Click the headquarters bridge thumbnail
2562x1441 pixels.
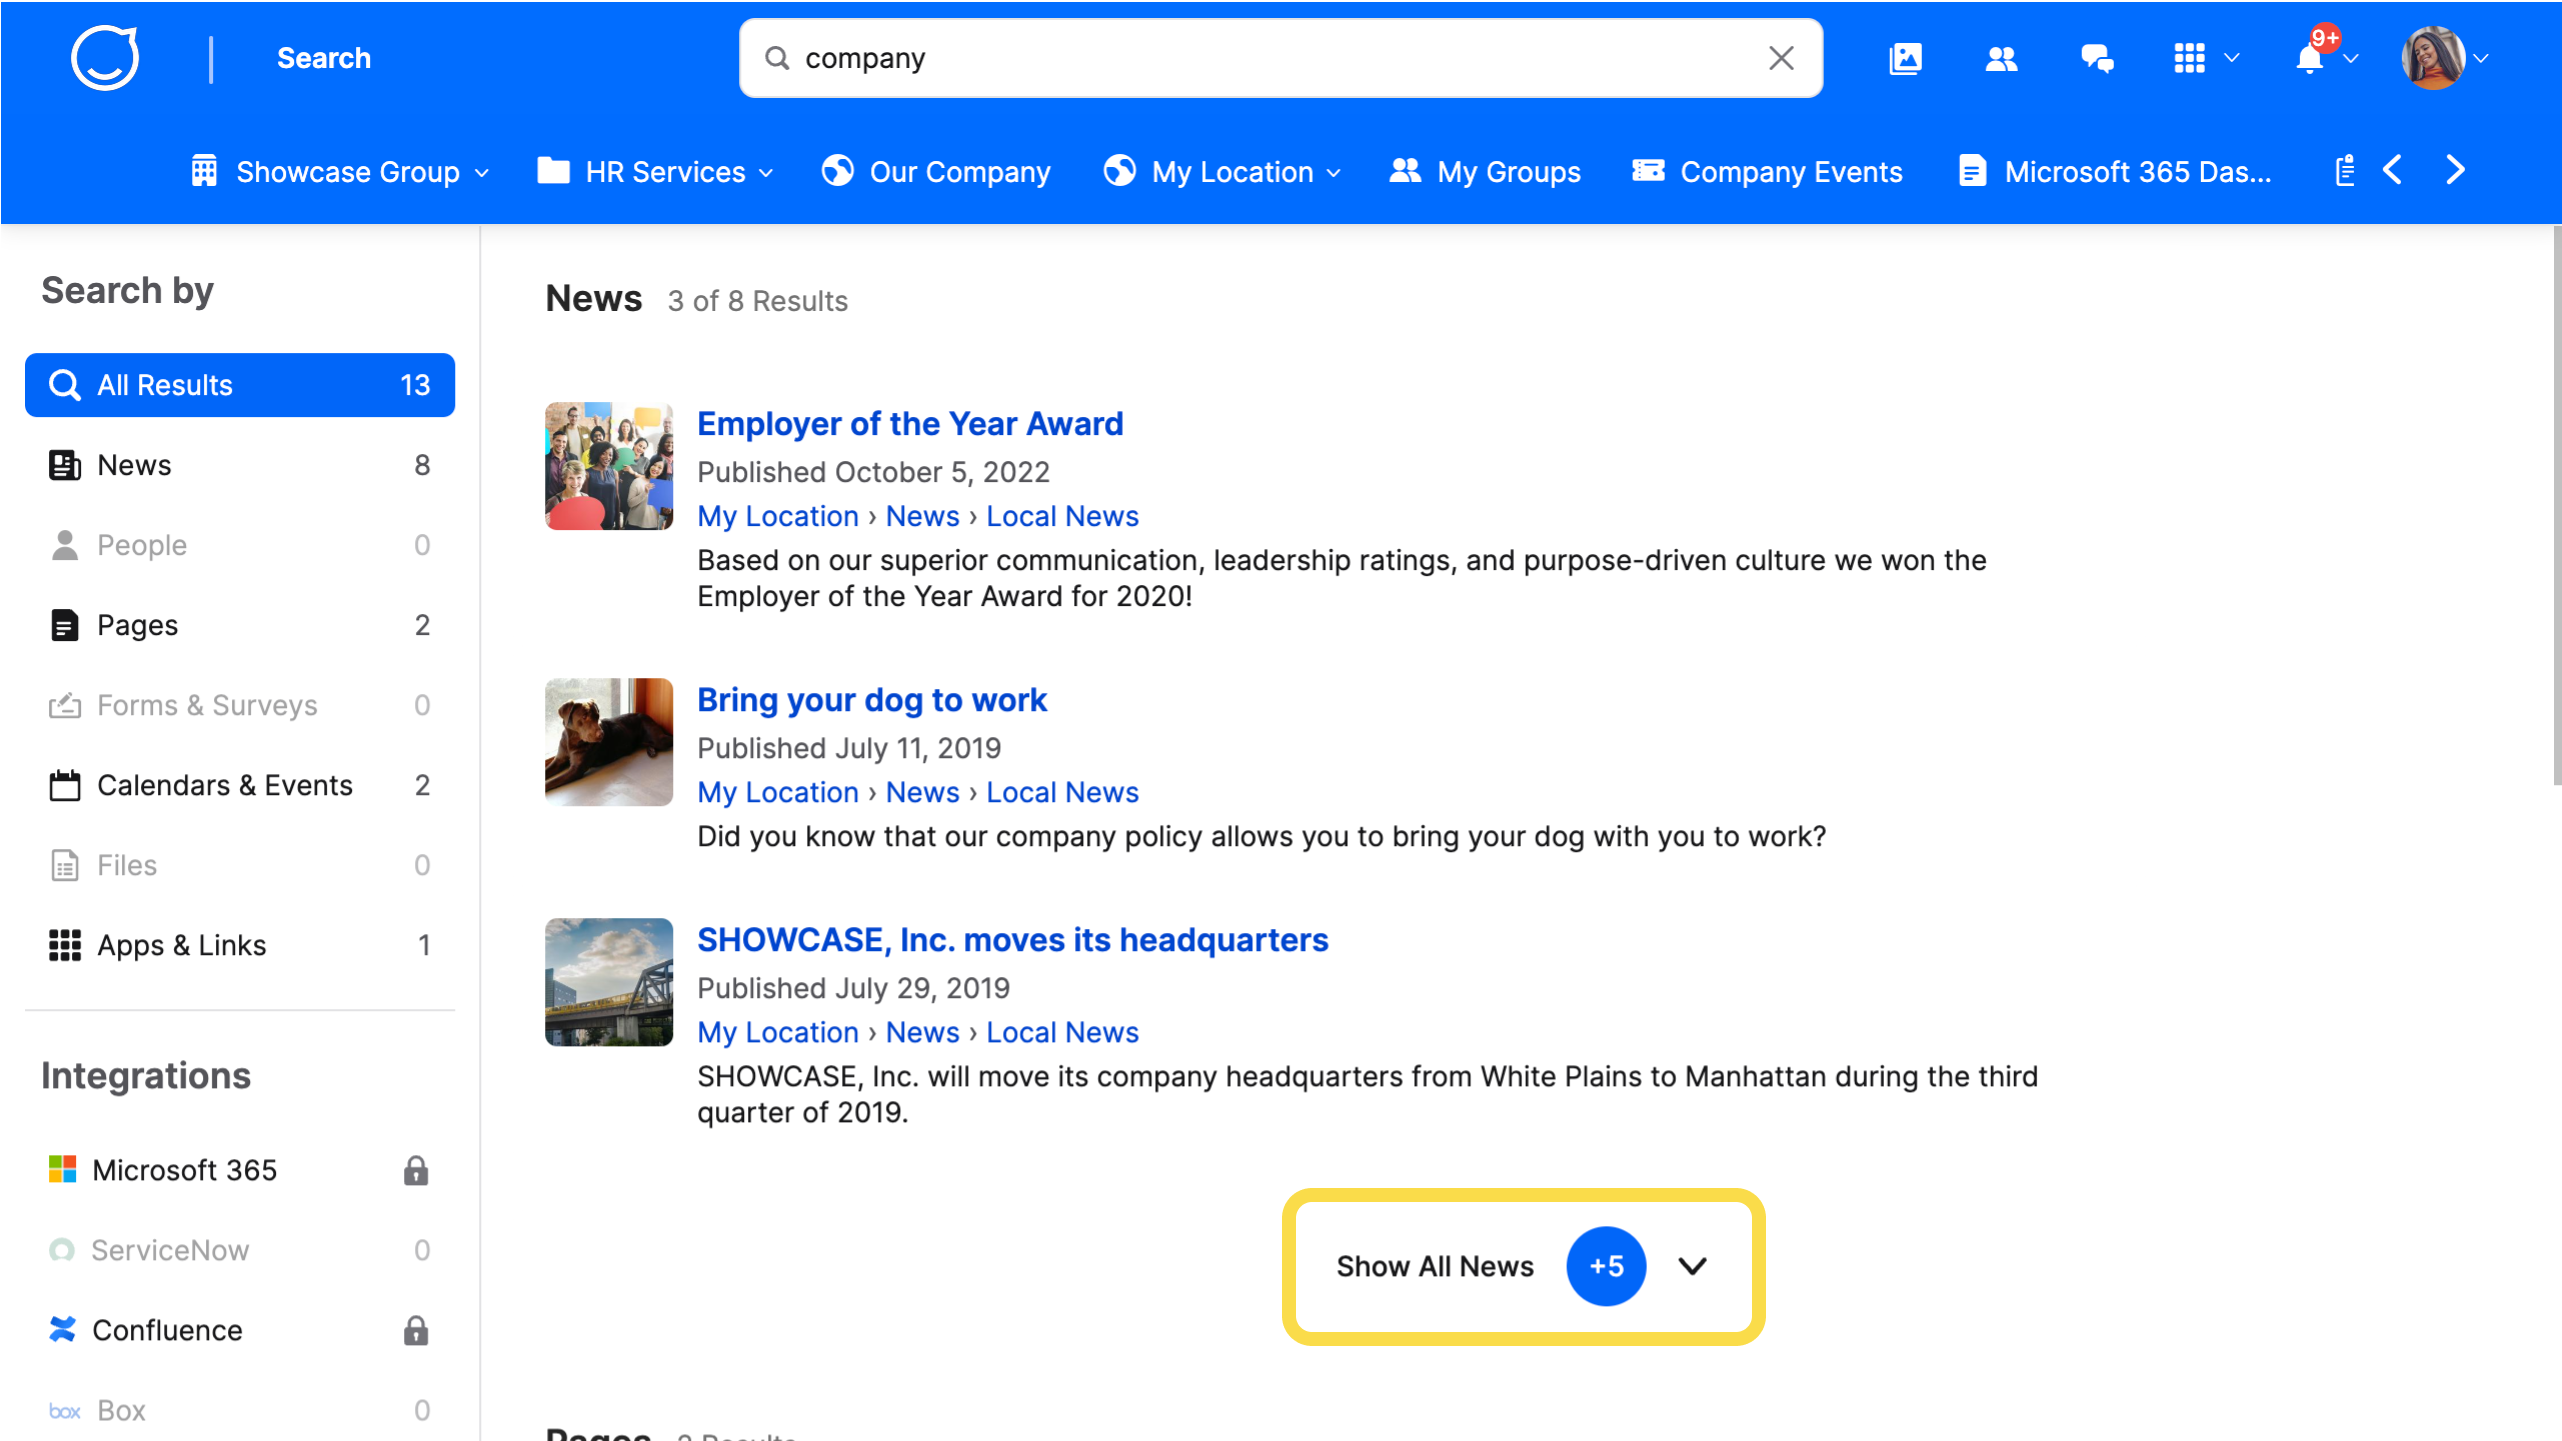coord(609,982)
